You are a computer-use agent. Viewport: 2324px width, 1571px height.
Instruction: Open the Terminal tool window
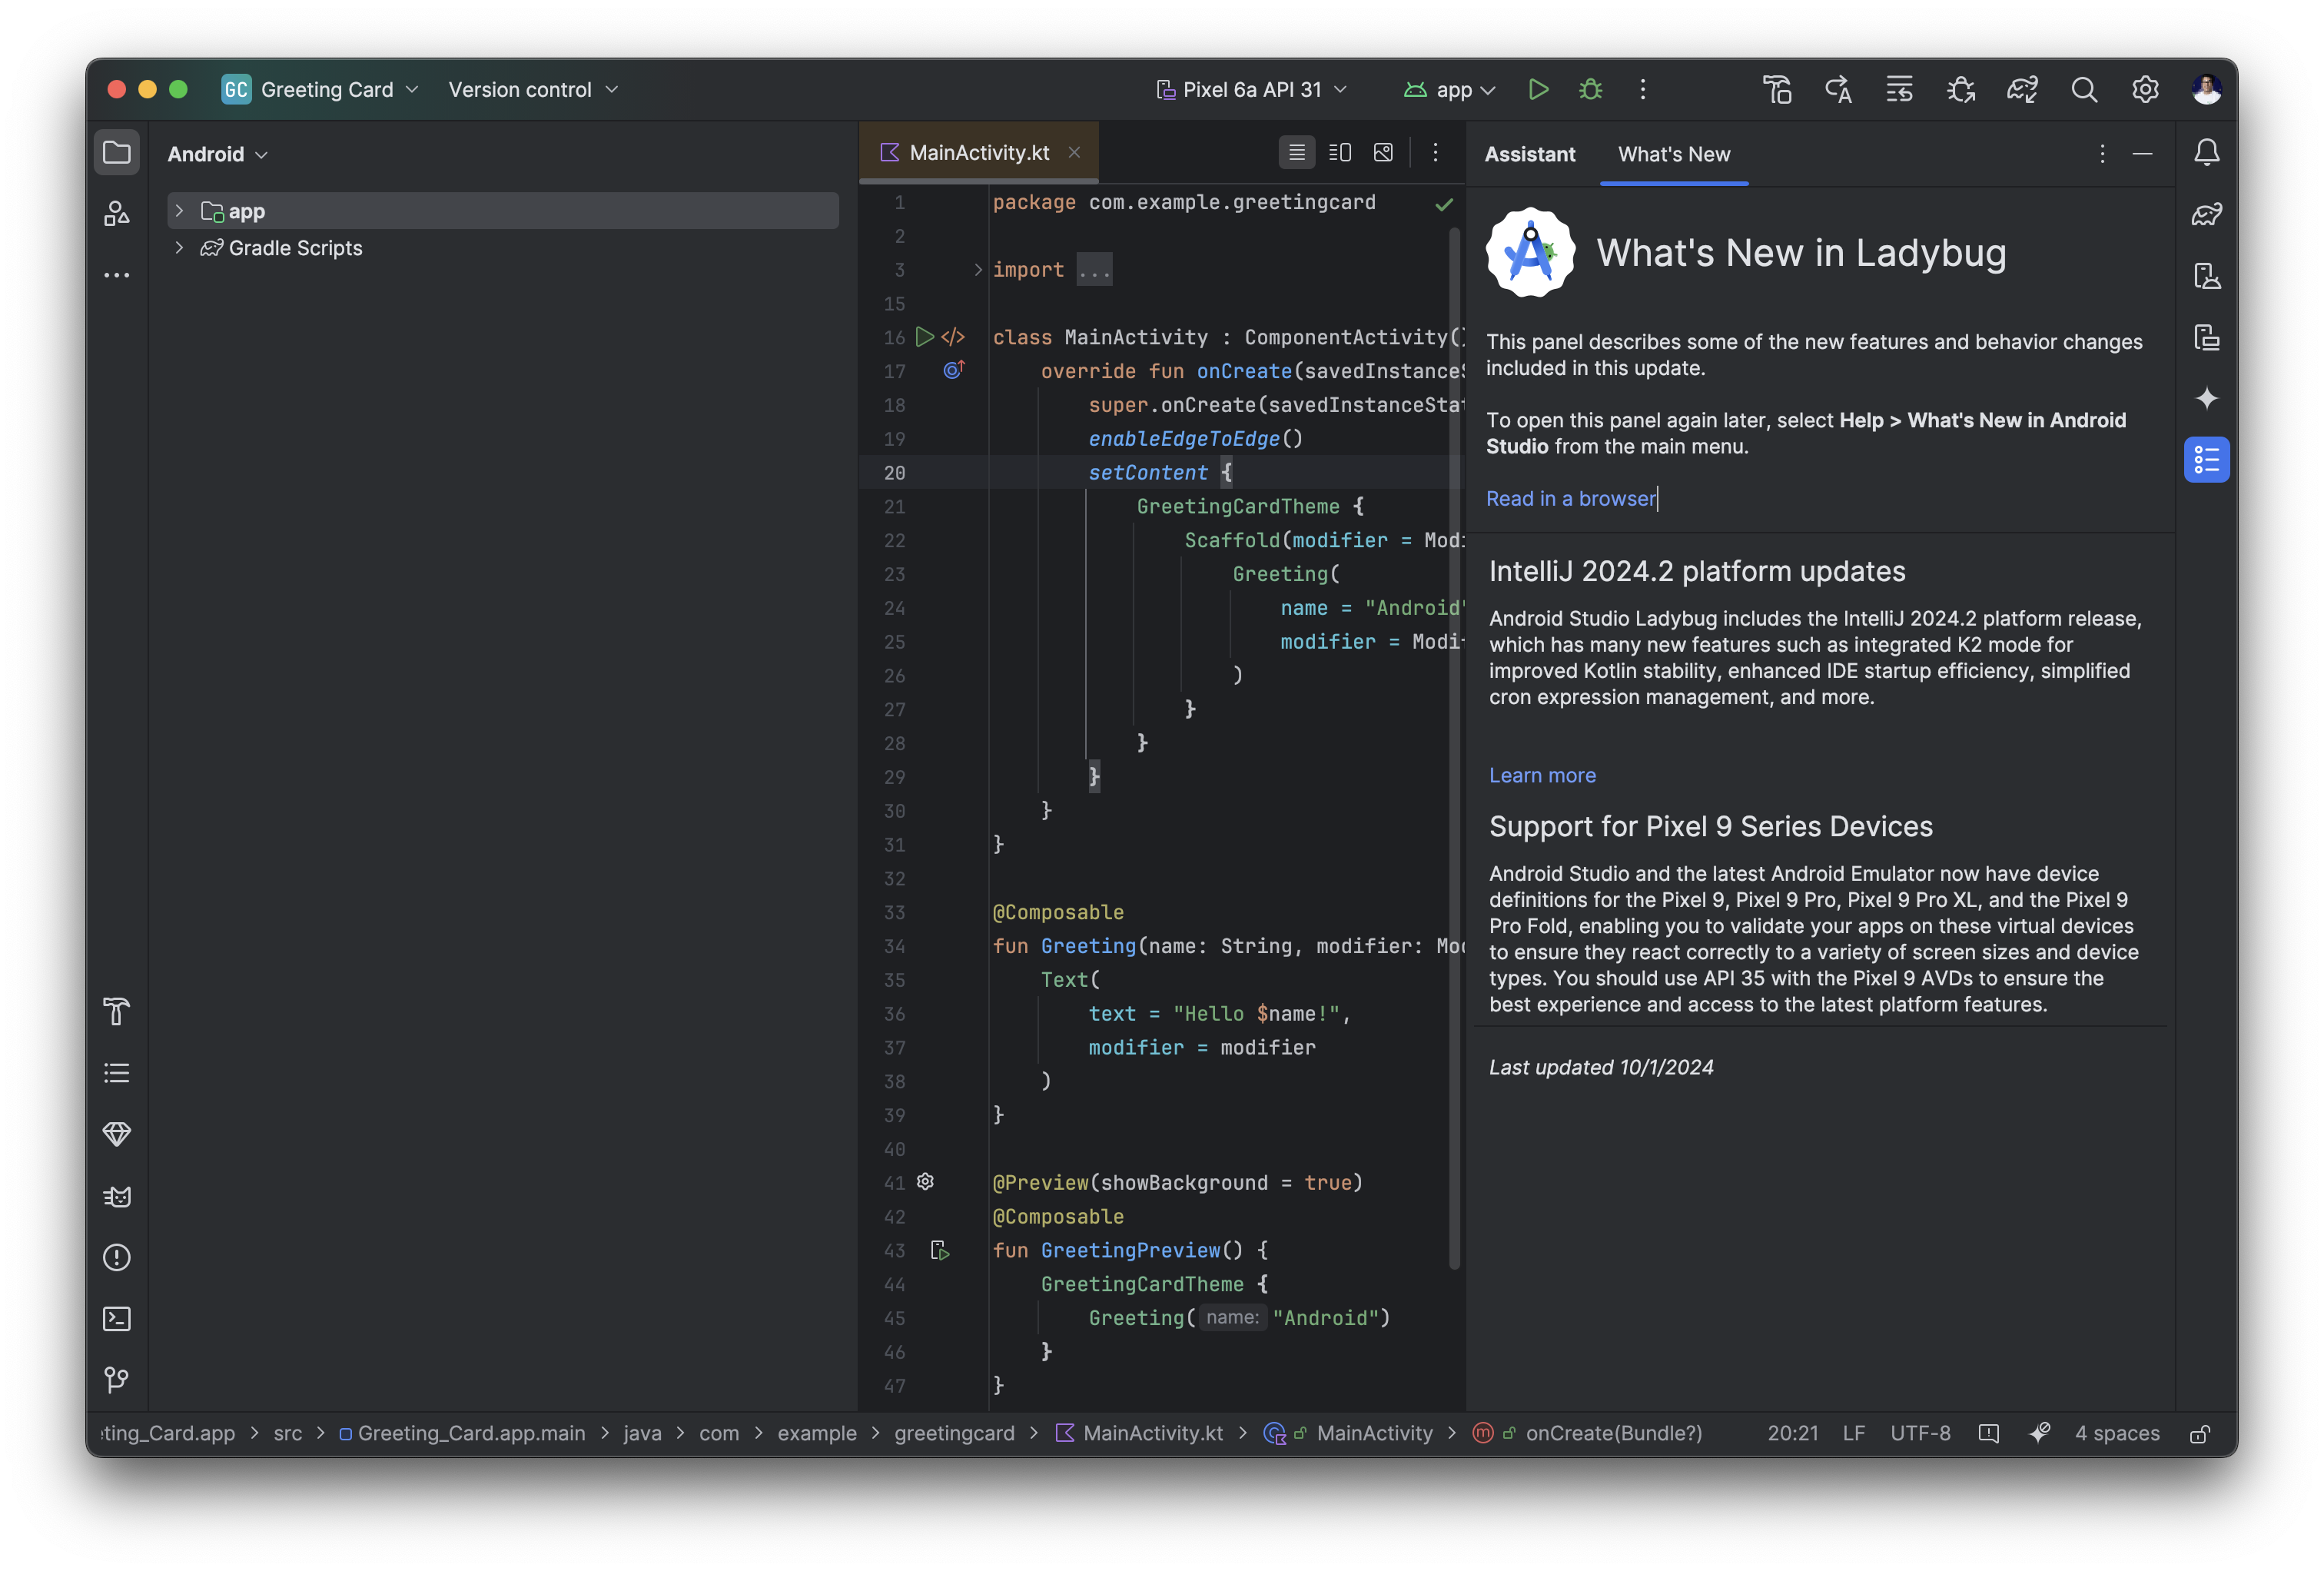point(117,1319)
